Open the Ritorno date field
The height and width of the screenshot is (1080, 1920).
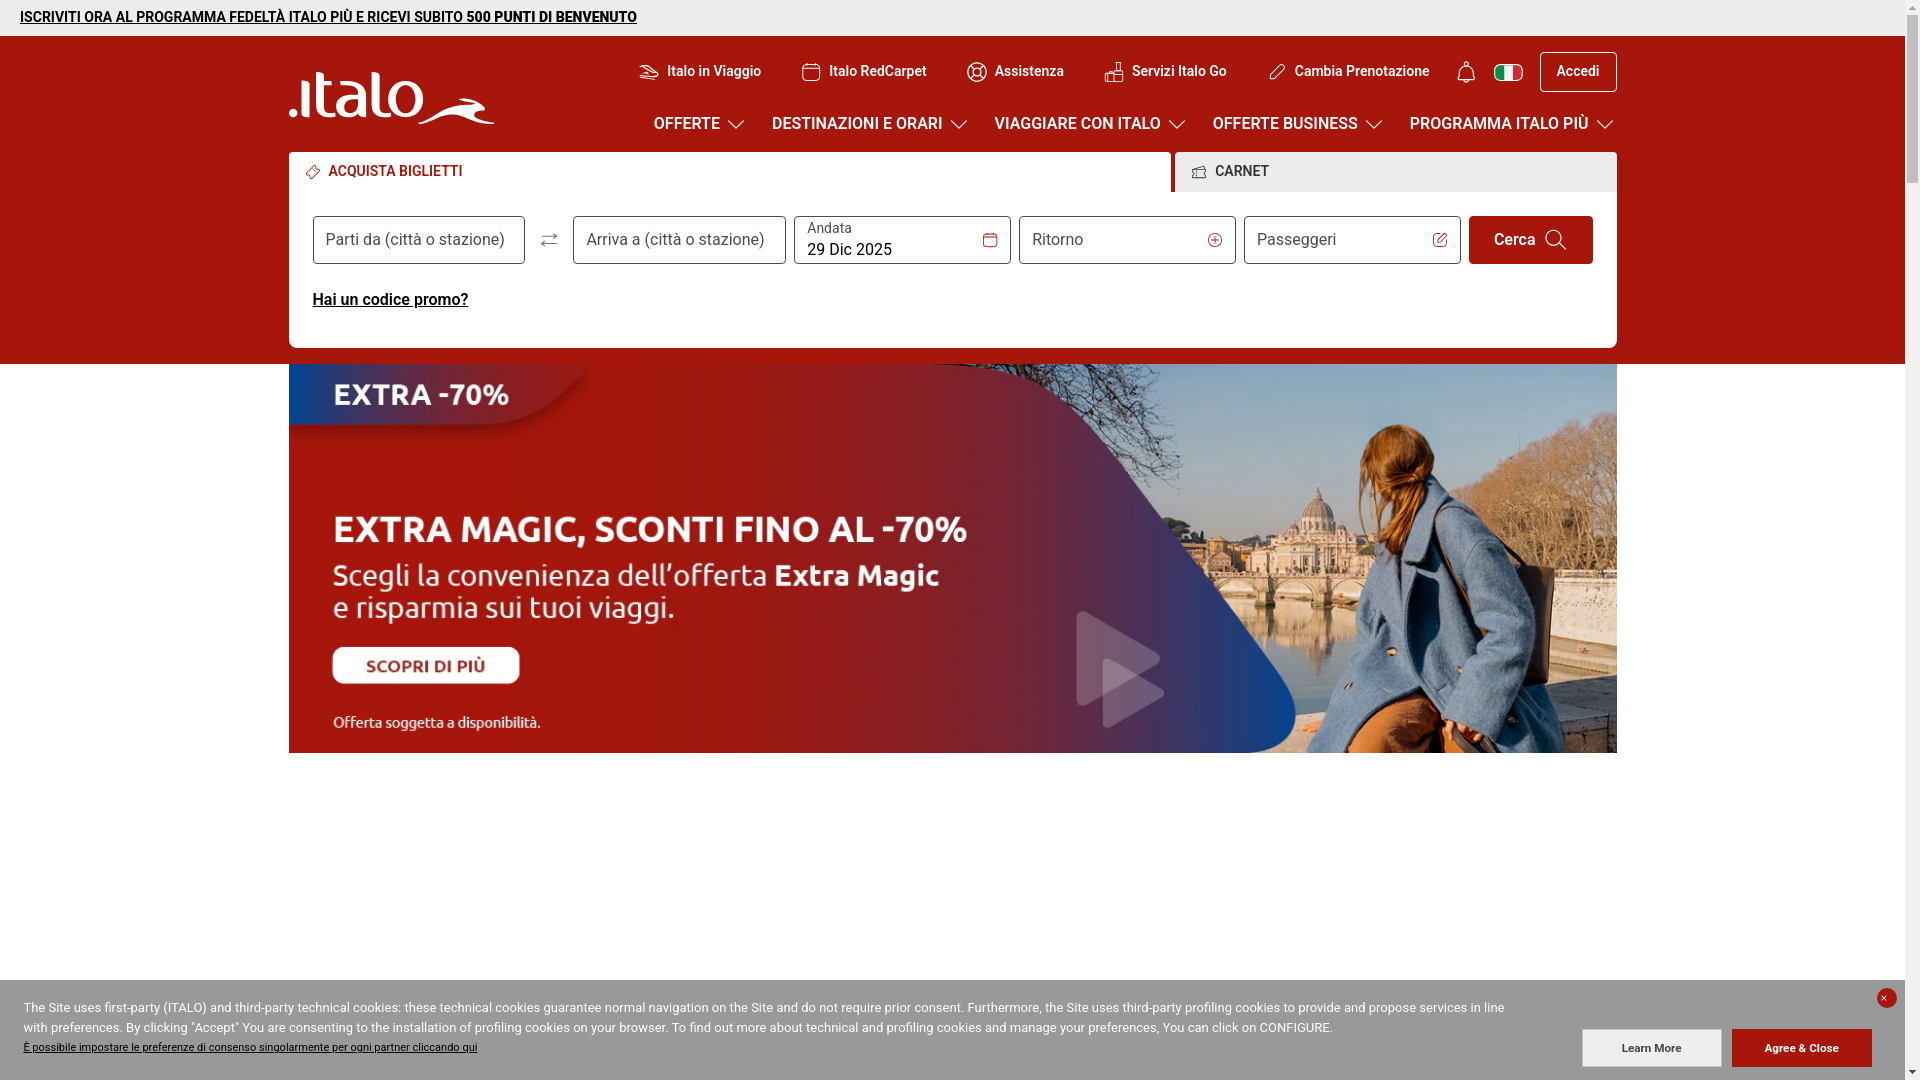[x=1128, y=240]
